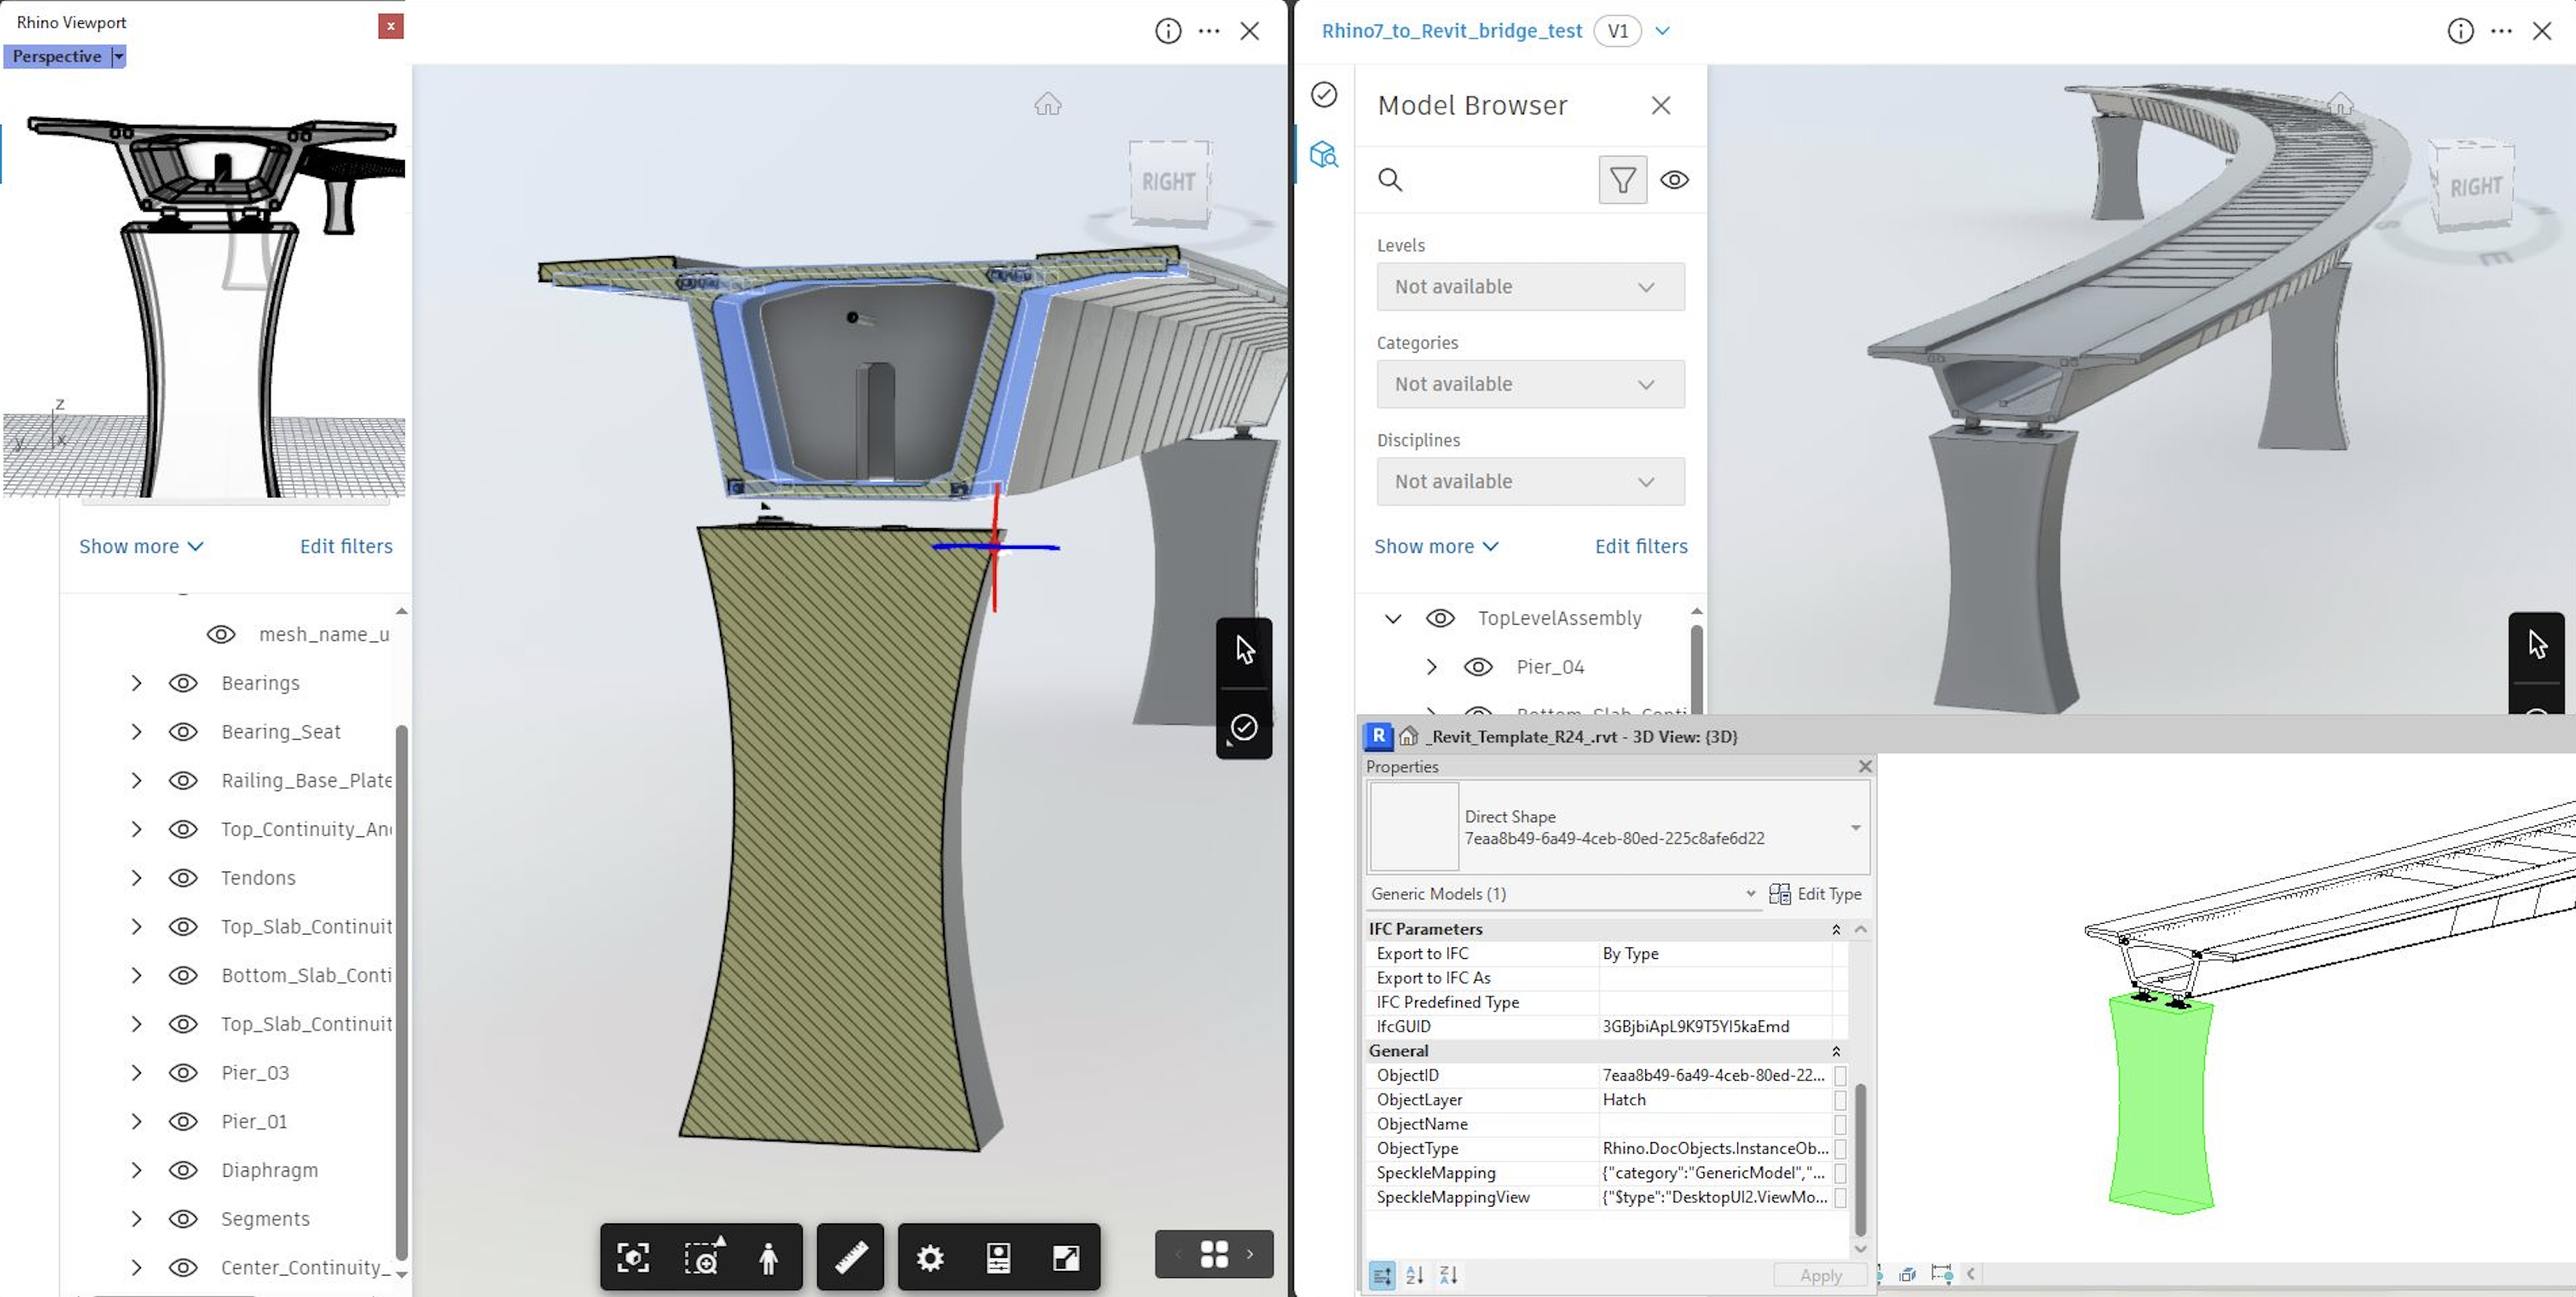
Task: Tick the checkbox next to ObjectLayer property
Action: pyautogui.click(x=1840, y=1099)
